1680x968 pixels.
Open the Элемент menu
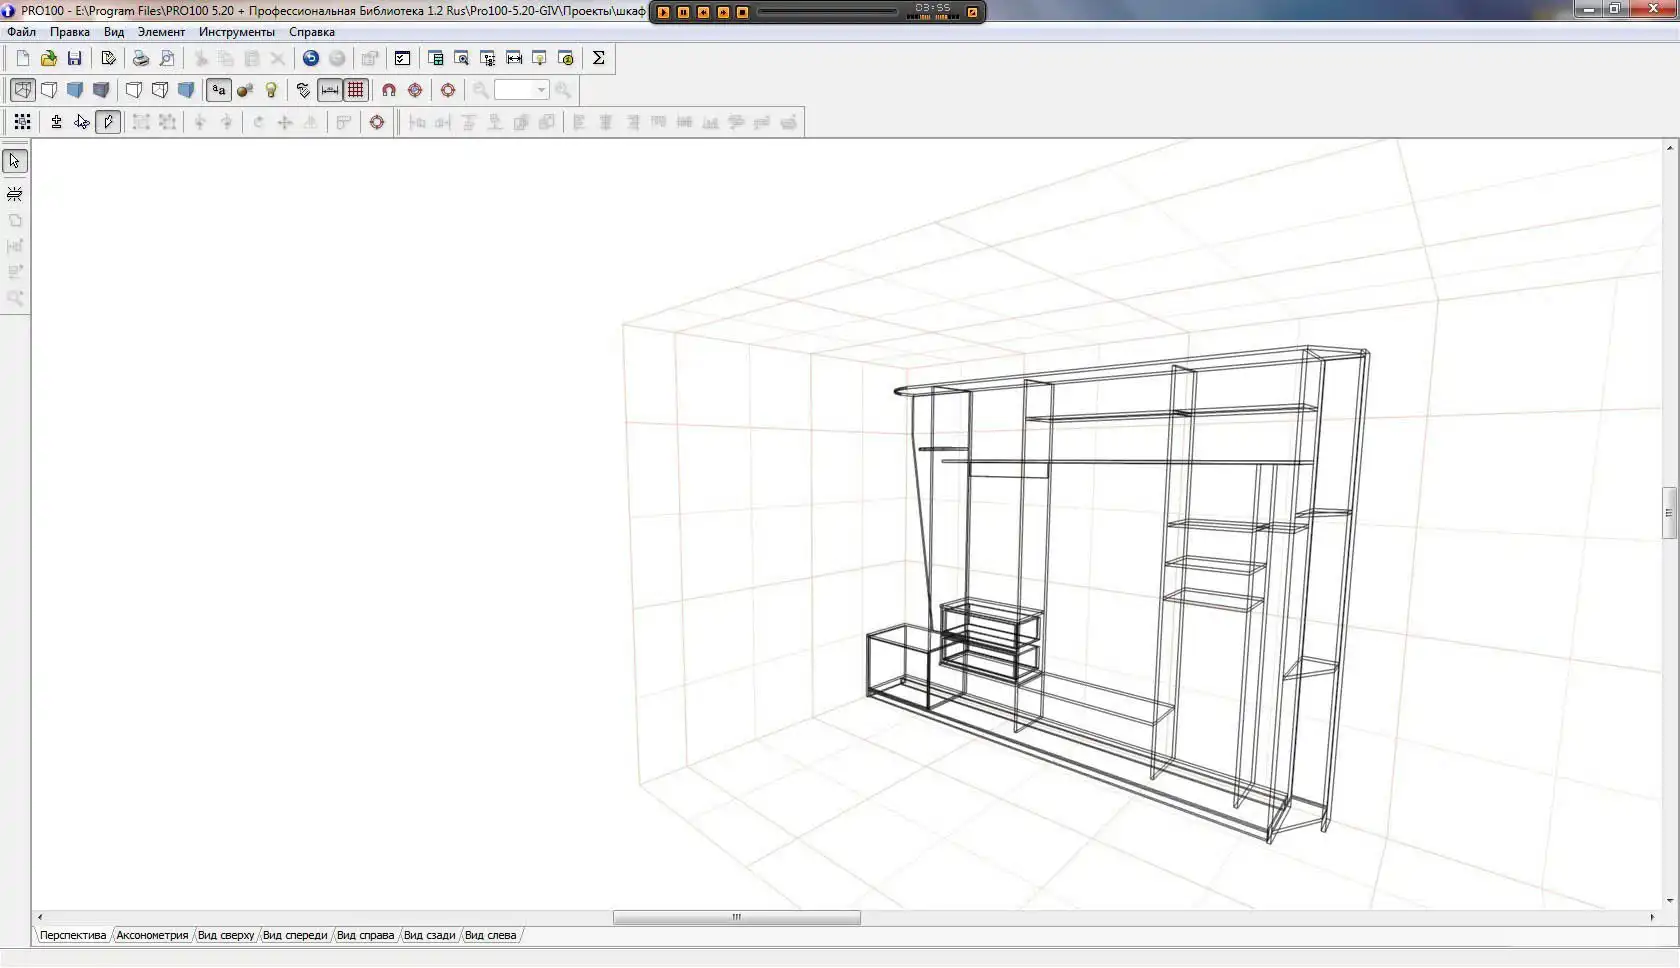[161, 32]
